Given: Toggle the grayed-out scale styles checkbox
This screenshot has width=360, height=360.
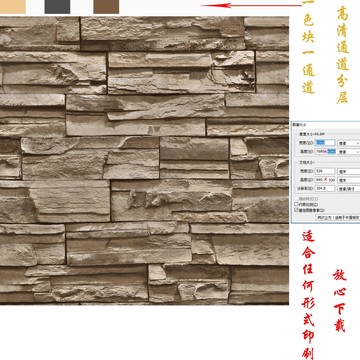Looking at the screenshot, I should (x=296, y=199).
